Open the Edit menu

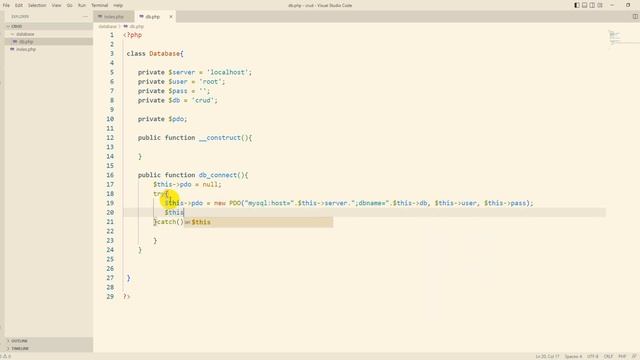19,5
